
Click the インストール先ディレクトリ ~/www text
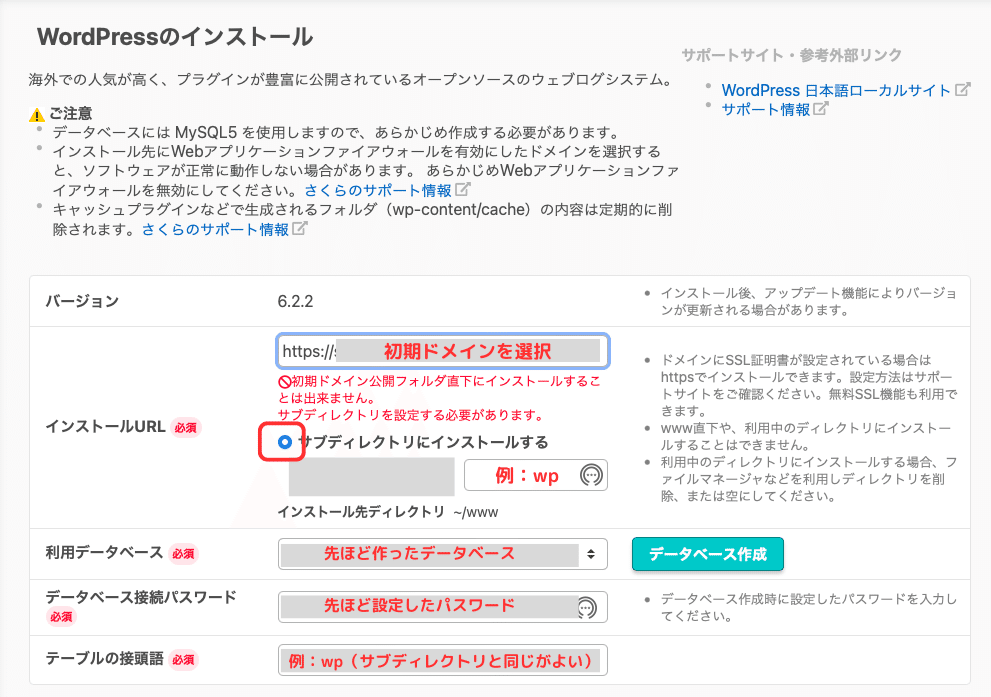(x=387, y=512)
